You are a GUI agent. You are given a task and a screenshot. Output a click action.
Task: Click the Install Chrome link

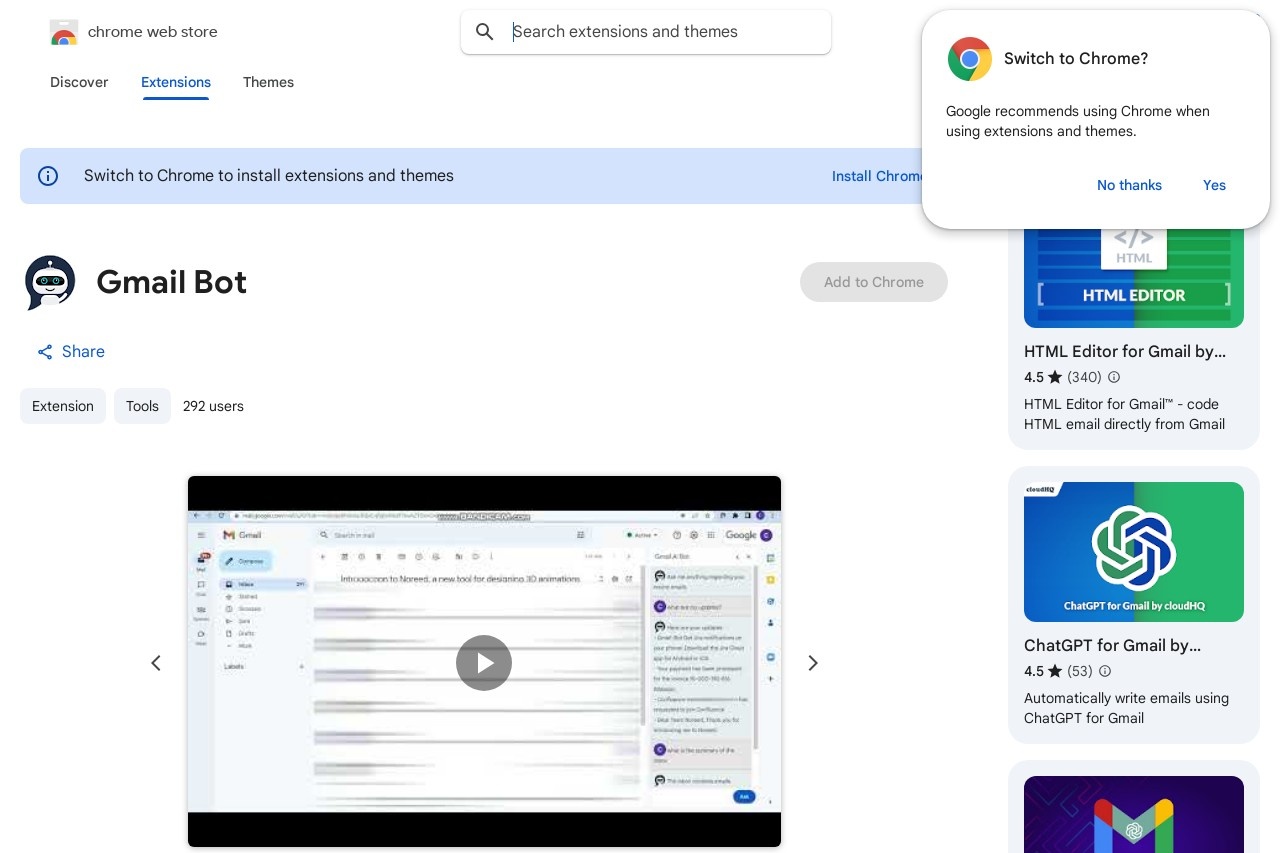(878, 176)
